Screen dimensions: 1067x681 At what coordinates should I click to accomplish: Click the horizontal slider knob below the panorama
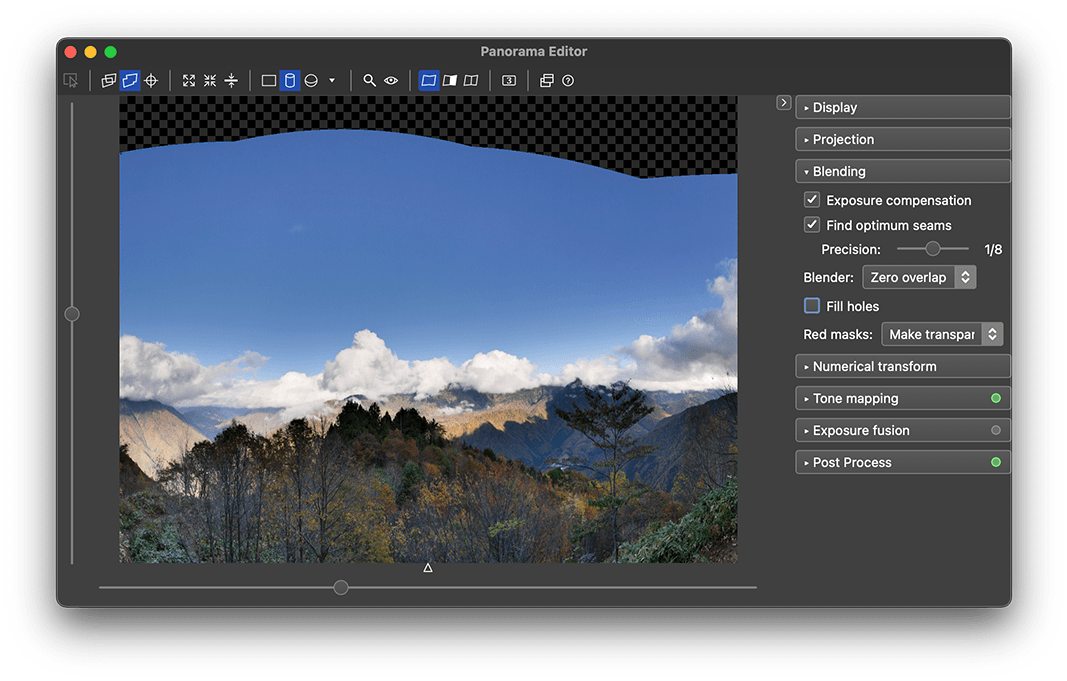pos(341,588)
